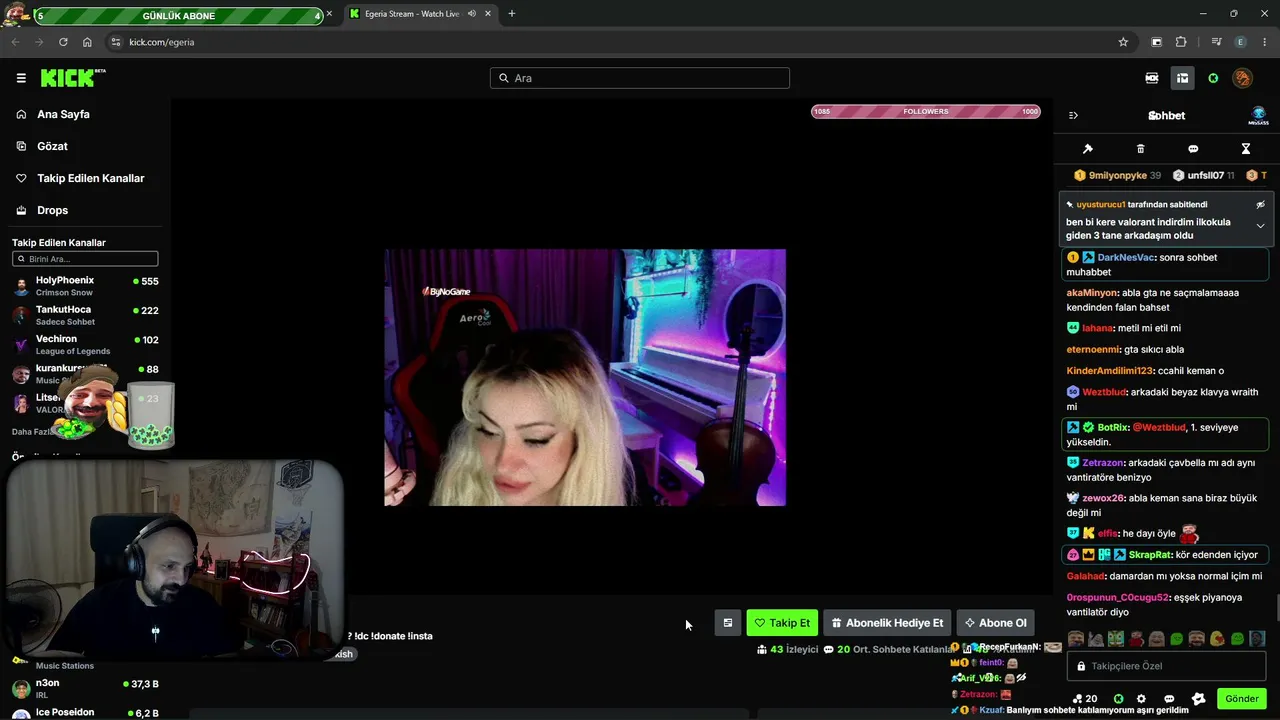
Task: Click the first quick emote above chat input
Action: 1076,638
